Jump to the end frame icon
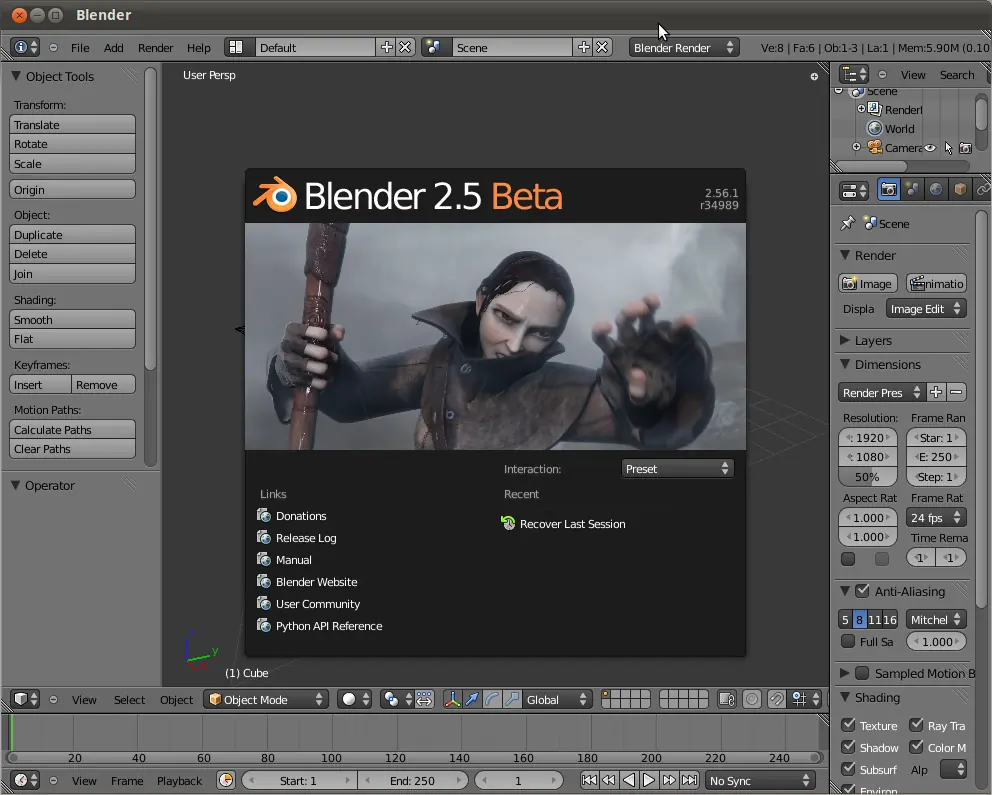This screenshot has height=795, width=992. click(x=689, y=781)
